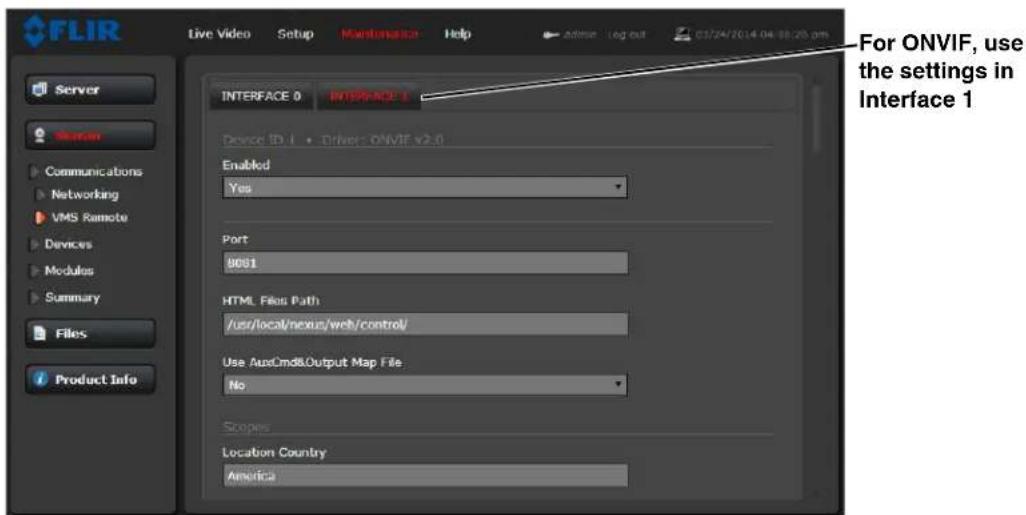Open the Product Info section
The width and height of the screenshot is (1026, 515).
pyautogui.click(x=90, y=380)
